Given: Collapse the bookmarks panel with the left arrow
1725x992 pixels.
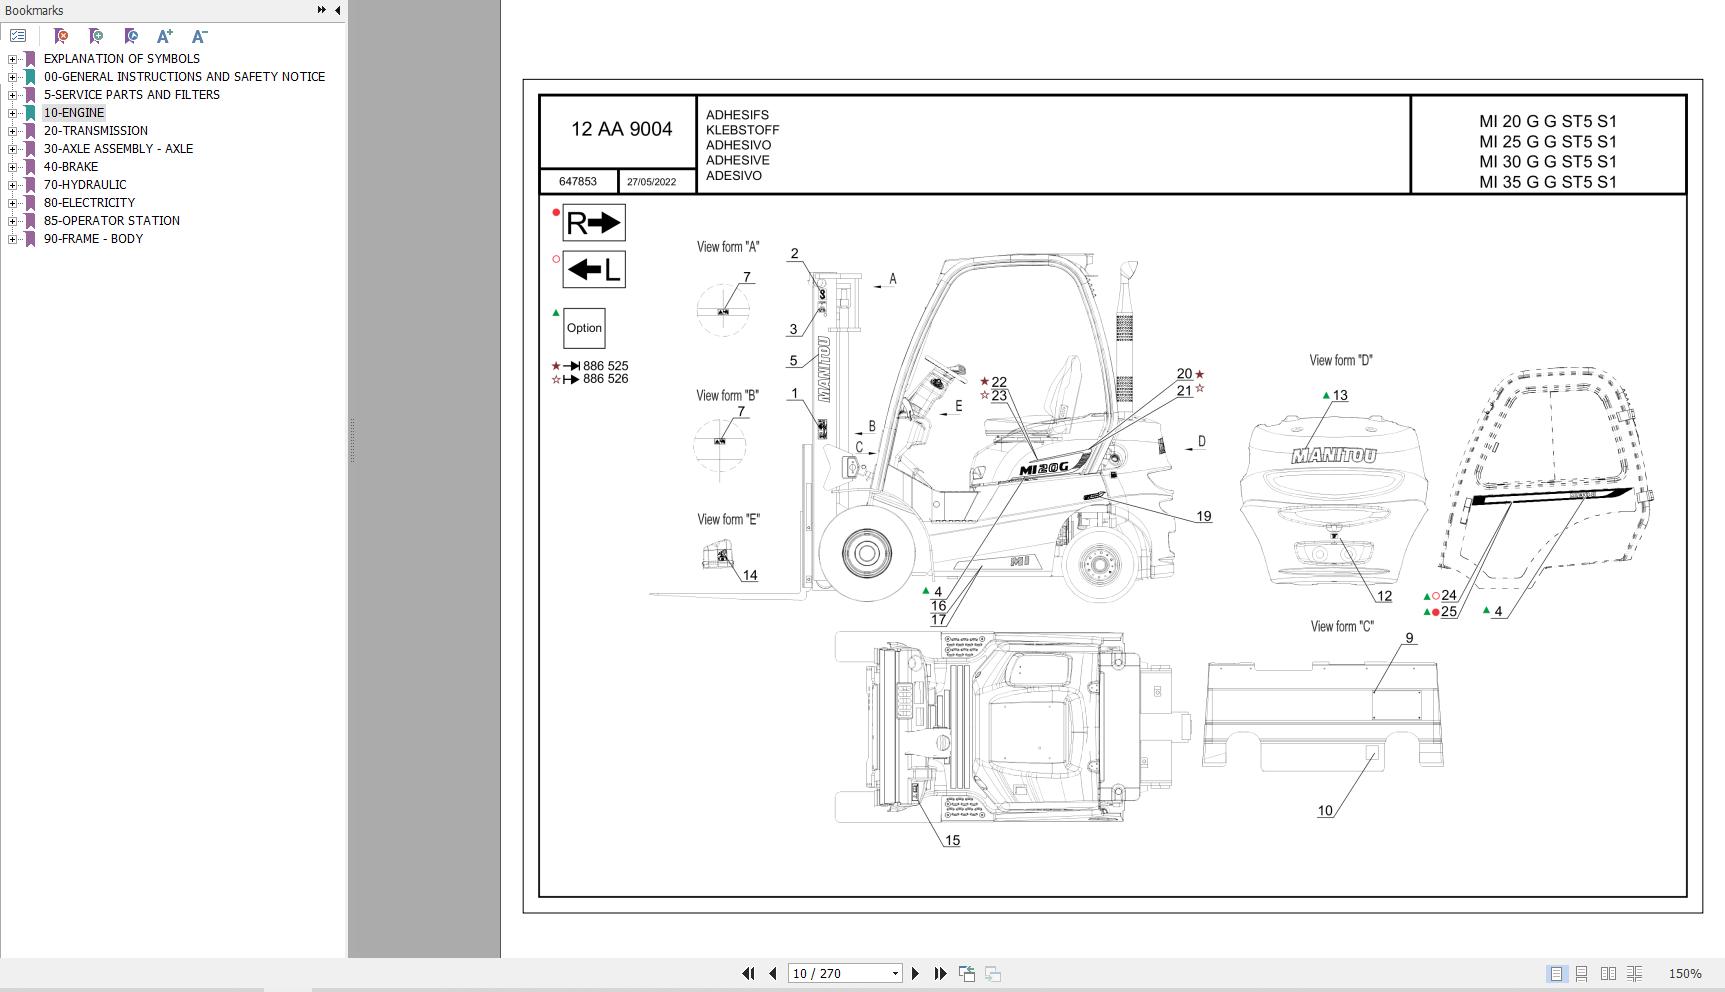Looking at the screenshot, I should (x=337, y=10).
